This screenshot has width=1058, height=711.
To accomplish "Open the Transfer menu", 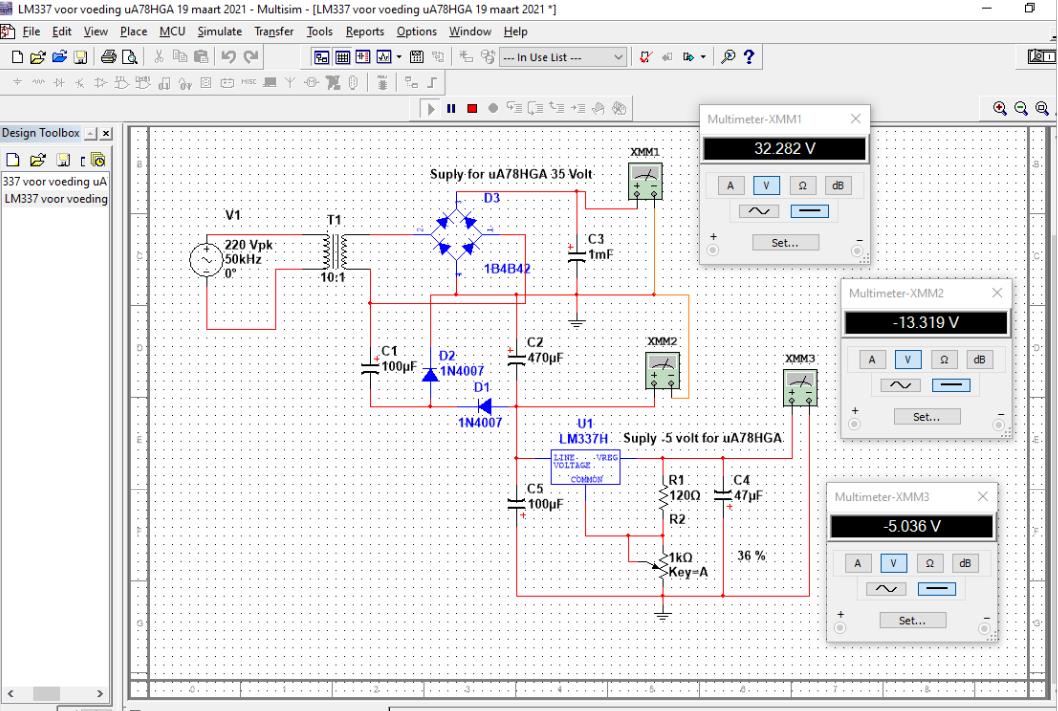I will coord(274,32).
